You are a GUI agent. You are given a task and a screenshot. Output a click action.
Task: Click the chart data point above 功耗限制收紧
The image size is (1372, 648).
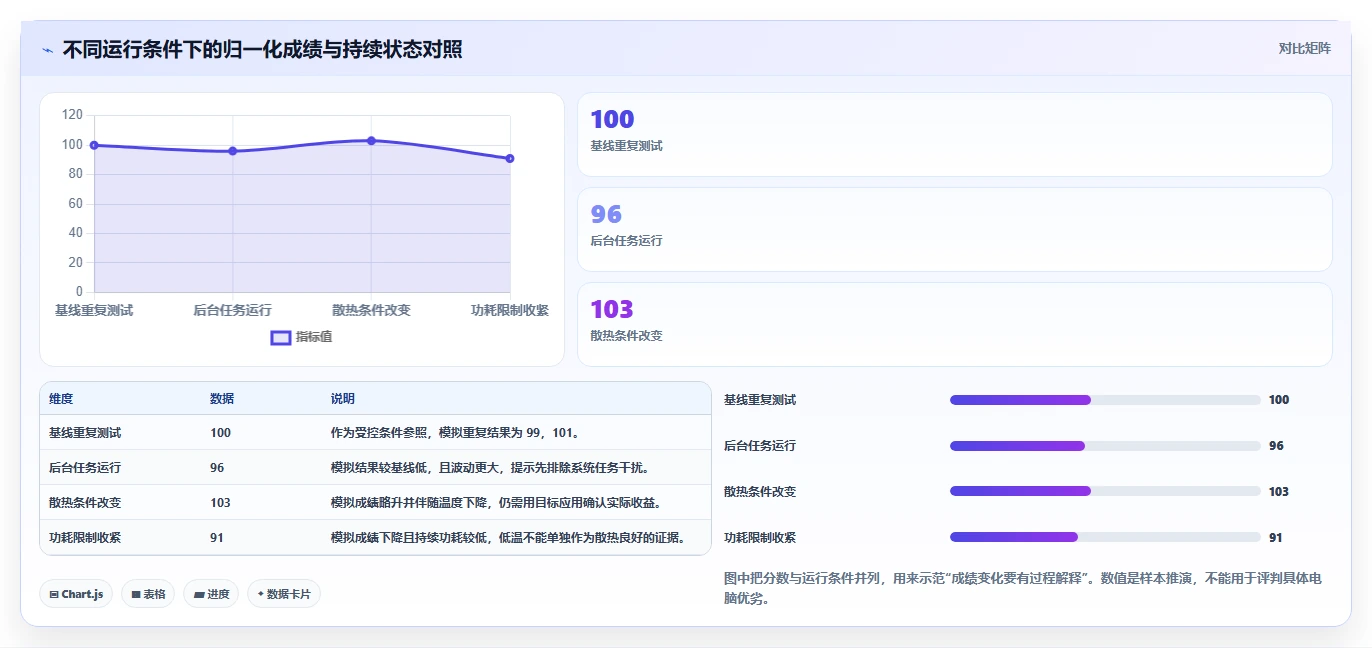pyautogui.click(x=510, y=158)
